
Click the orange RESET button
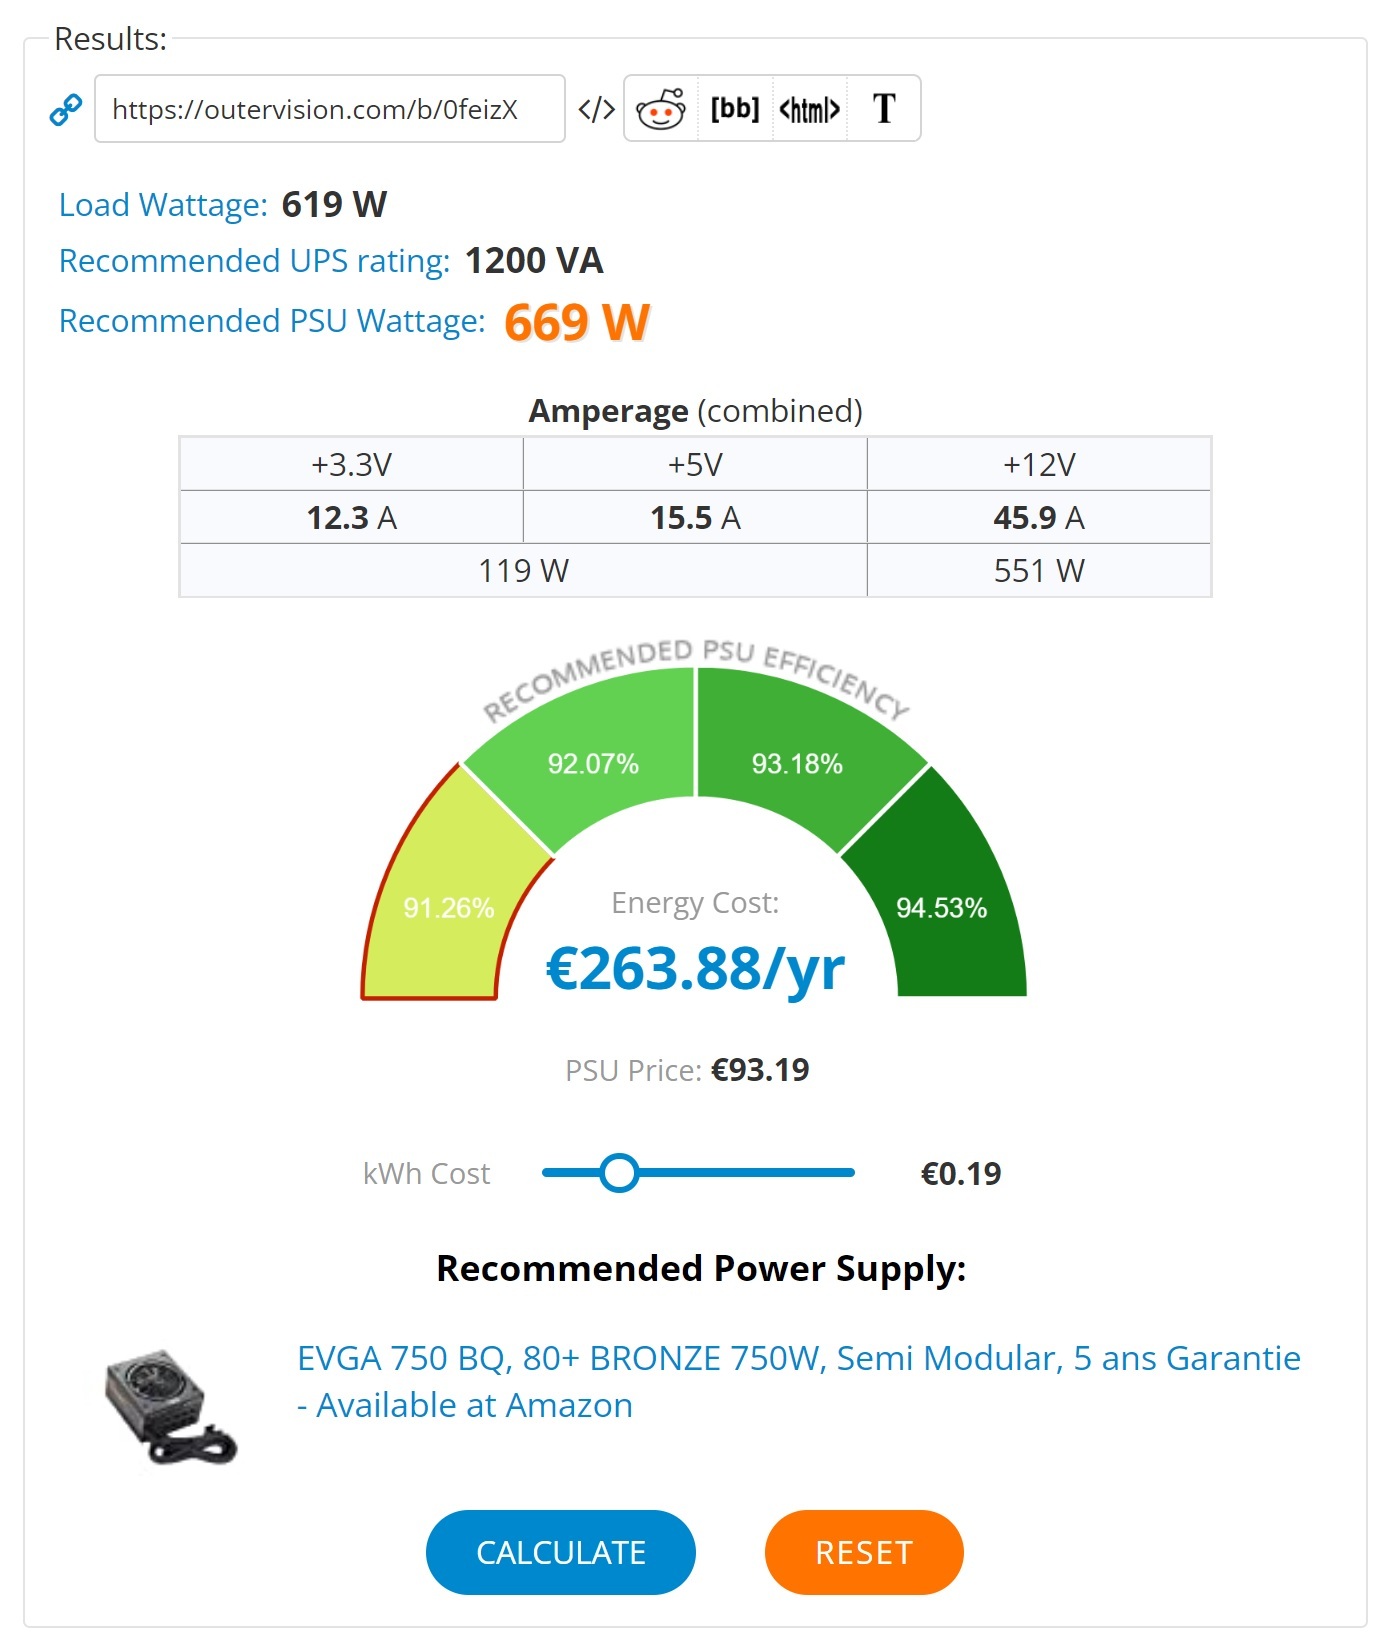(864, 1552)
